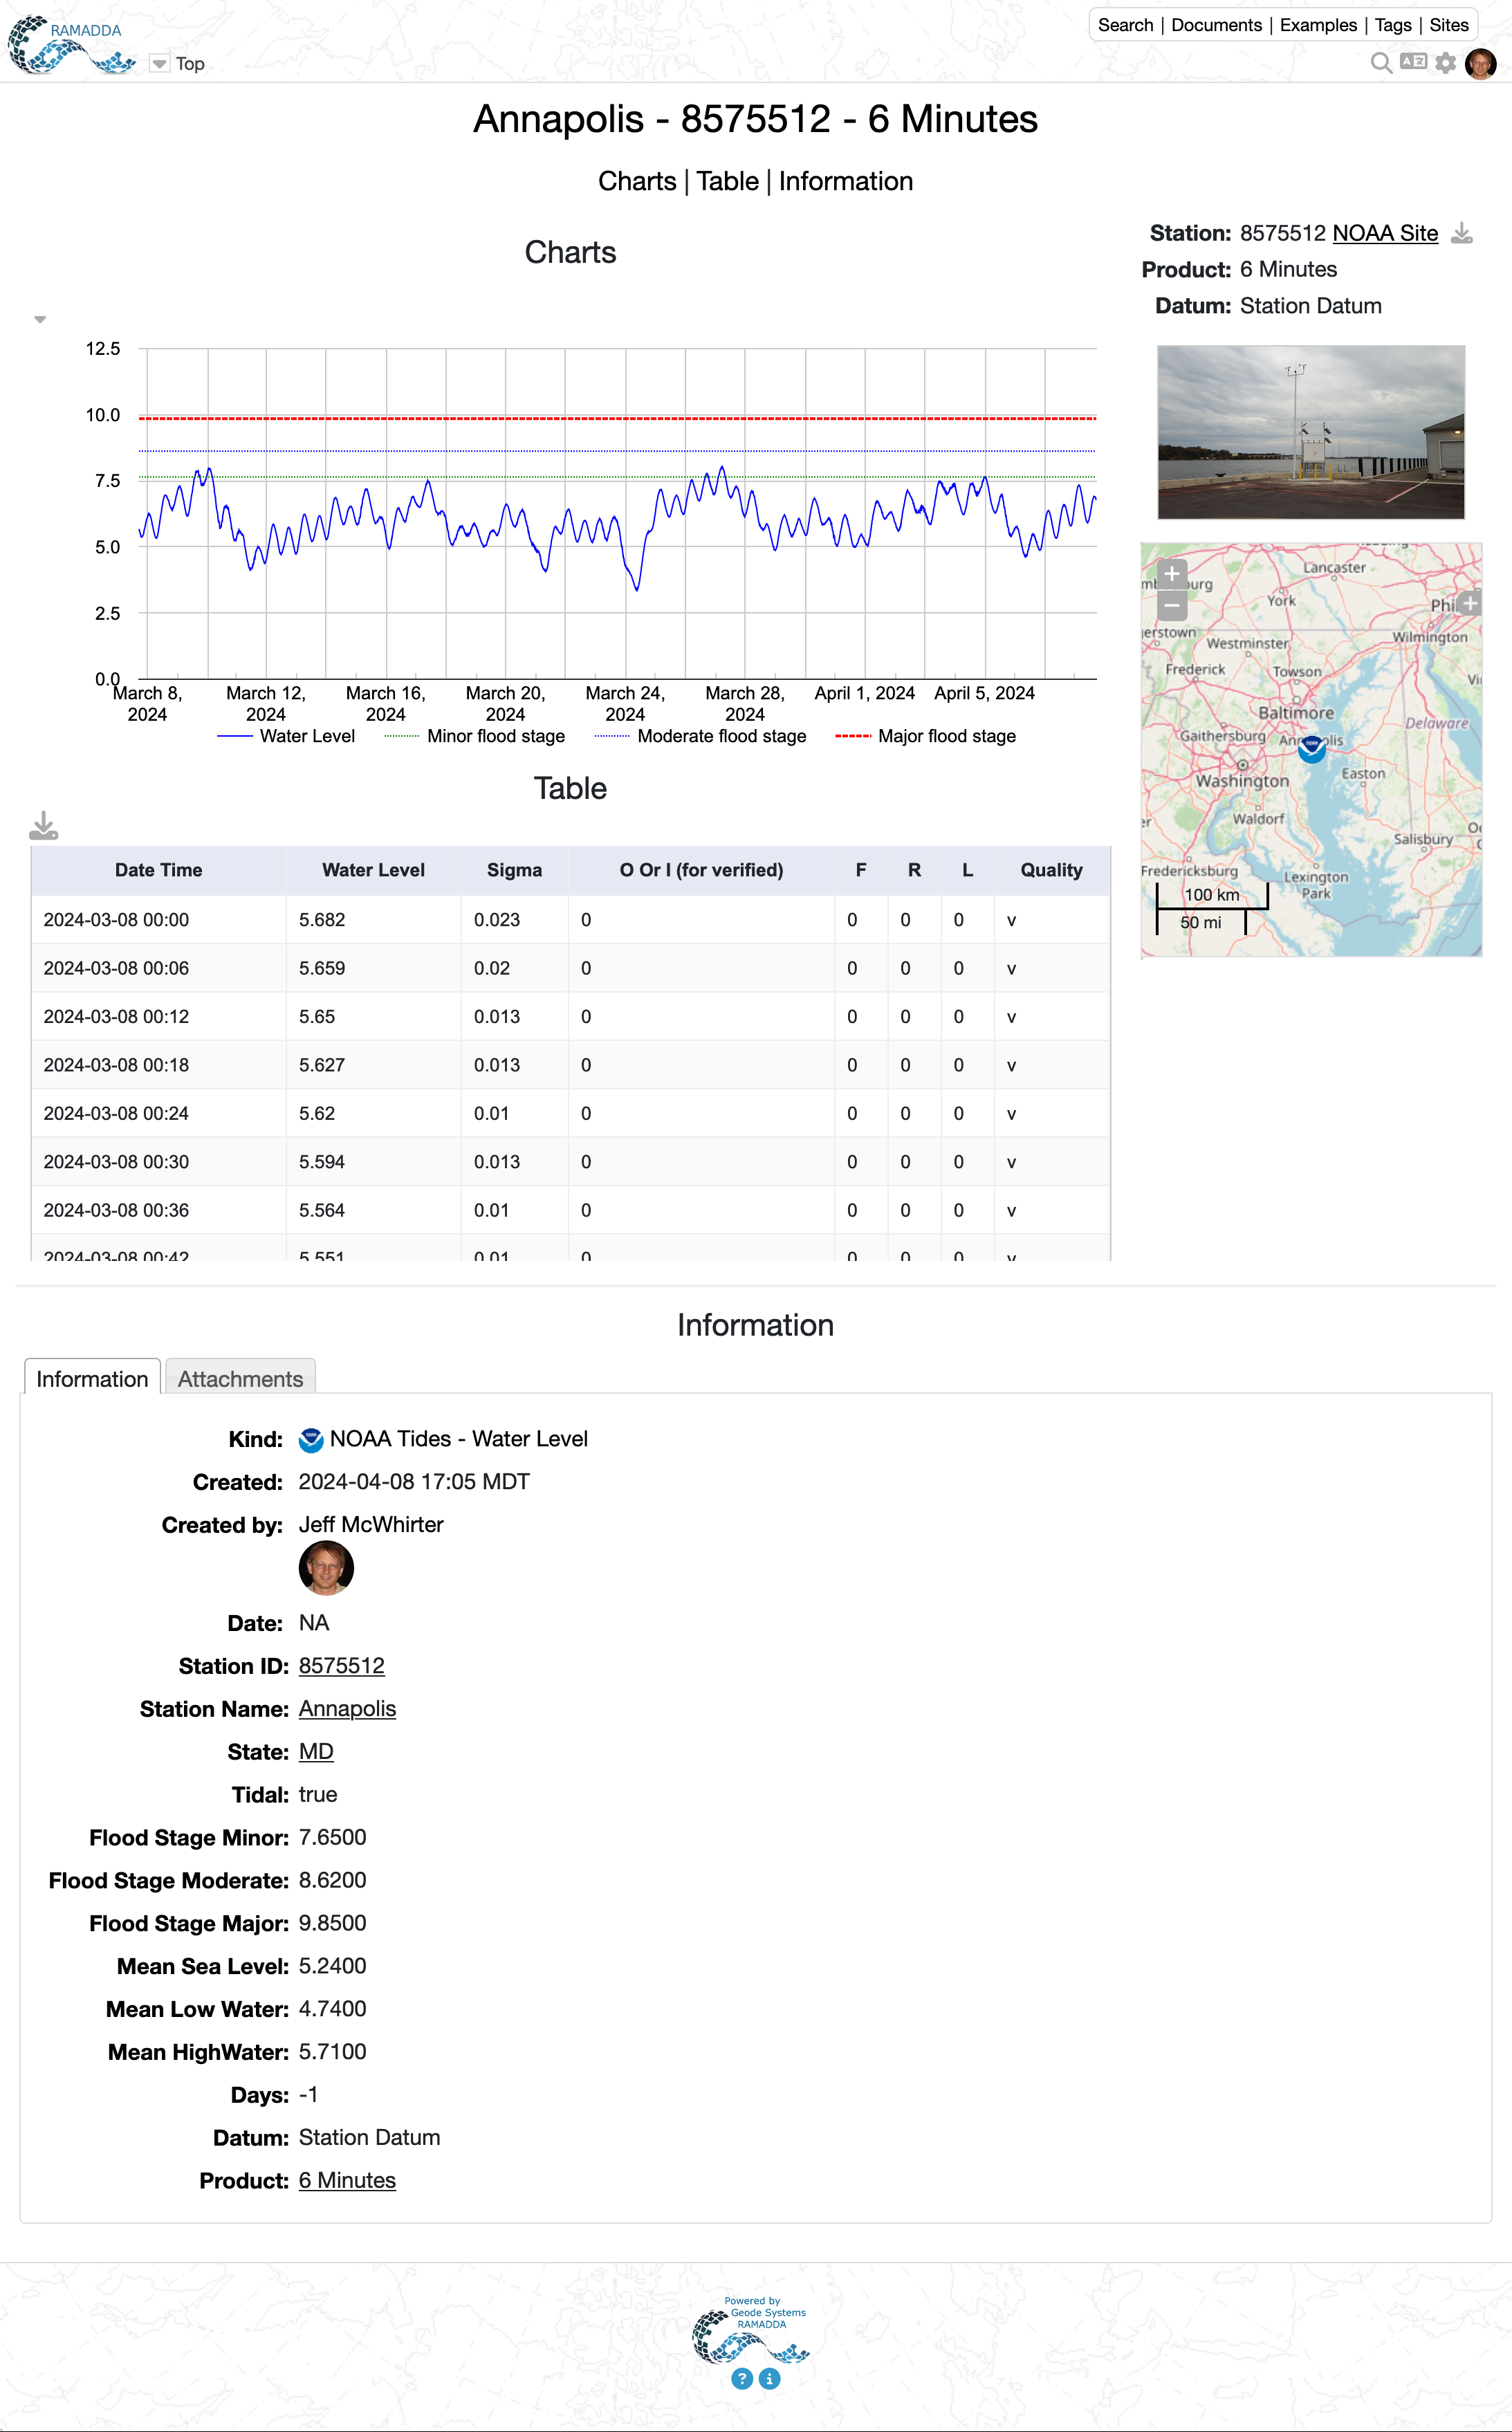The width and height of the screenshot is (1512, 2432).
Task: Click water level value 5.627
Action: point(322,1065)
